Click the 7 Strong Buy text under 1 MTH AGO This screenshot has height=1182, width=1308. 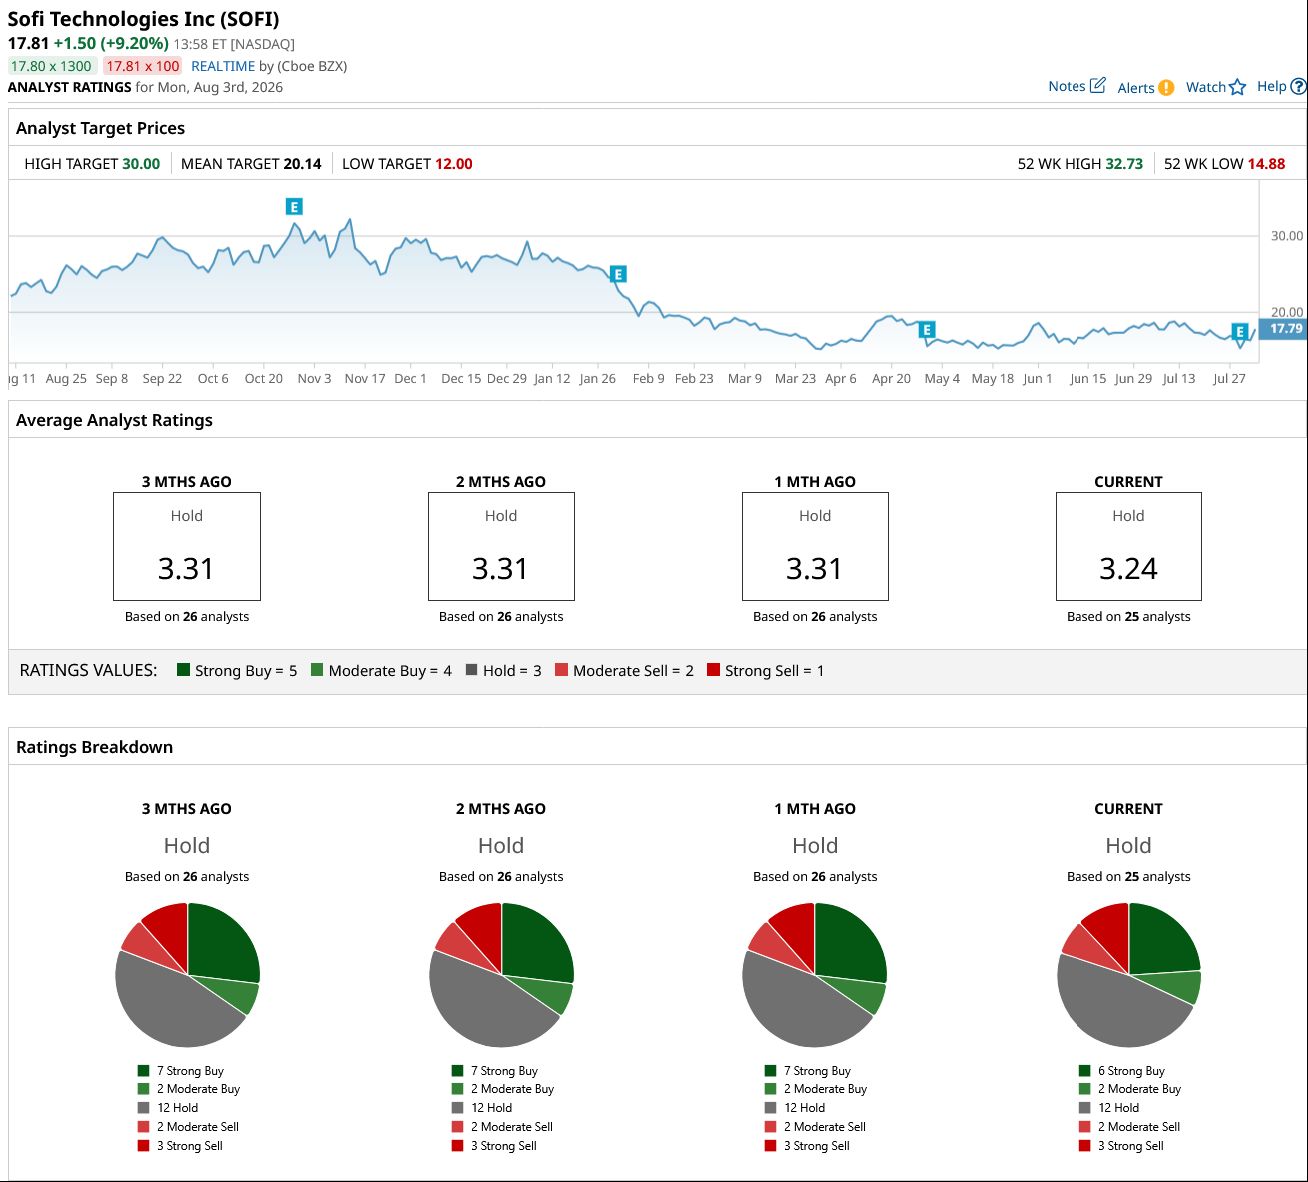click(x=817, y=1070)
